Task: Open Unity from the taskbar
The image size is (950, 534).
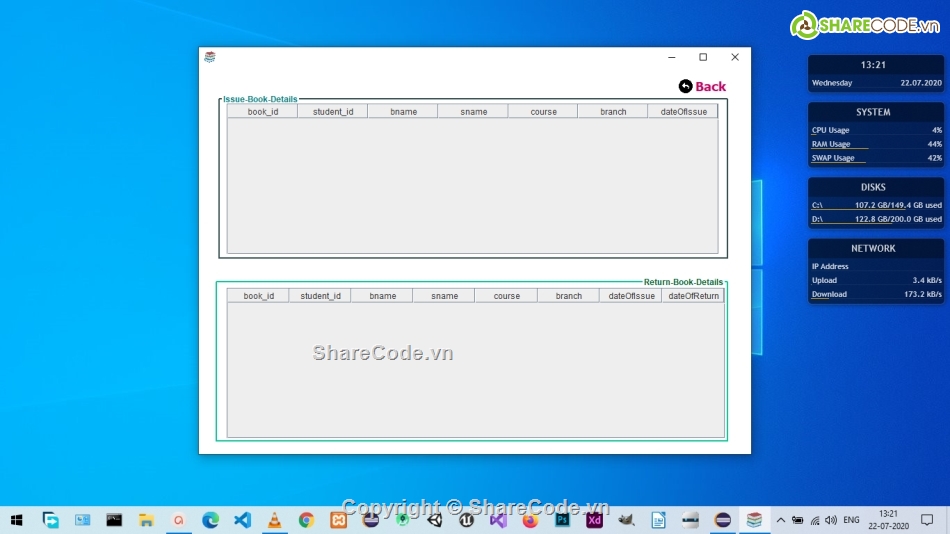Action: (x=434, y=520)
